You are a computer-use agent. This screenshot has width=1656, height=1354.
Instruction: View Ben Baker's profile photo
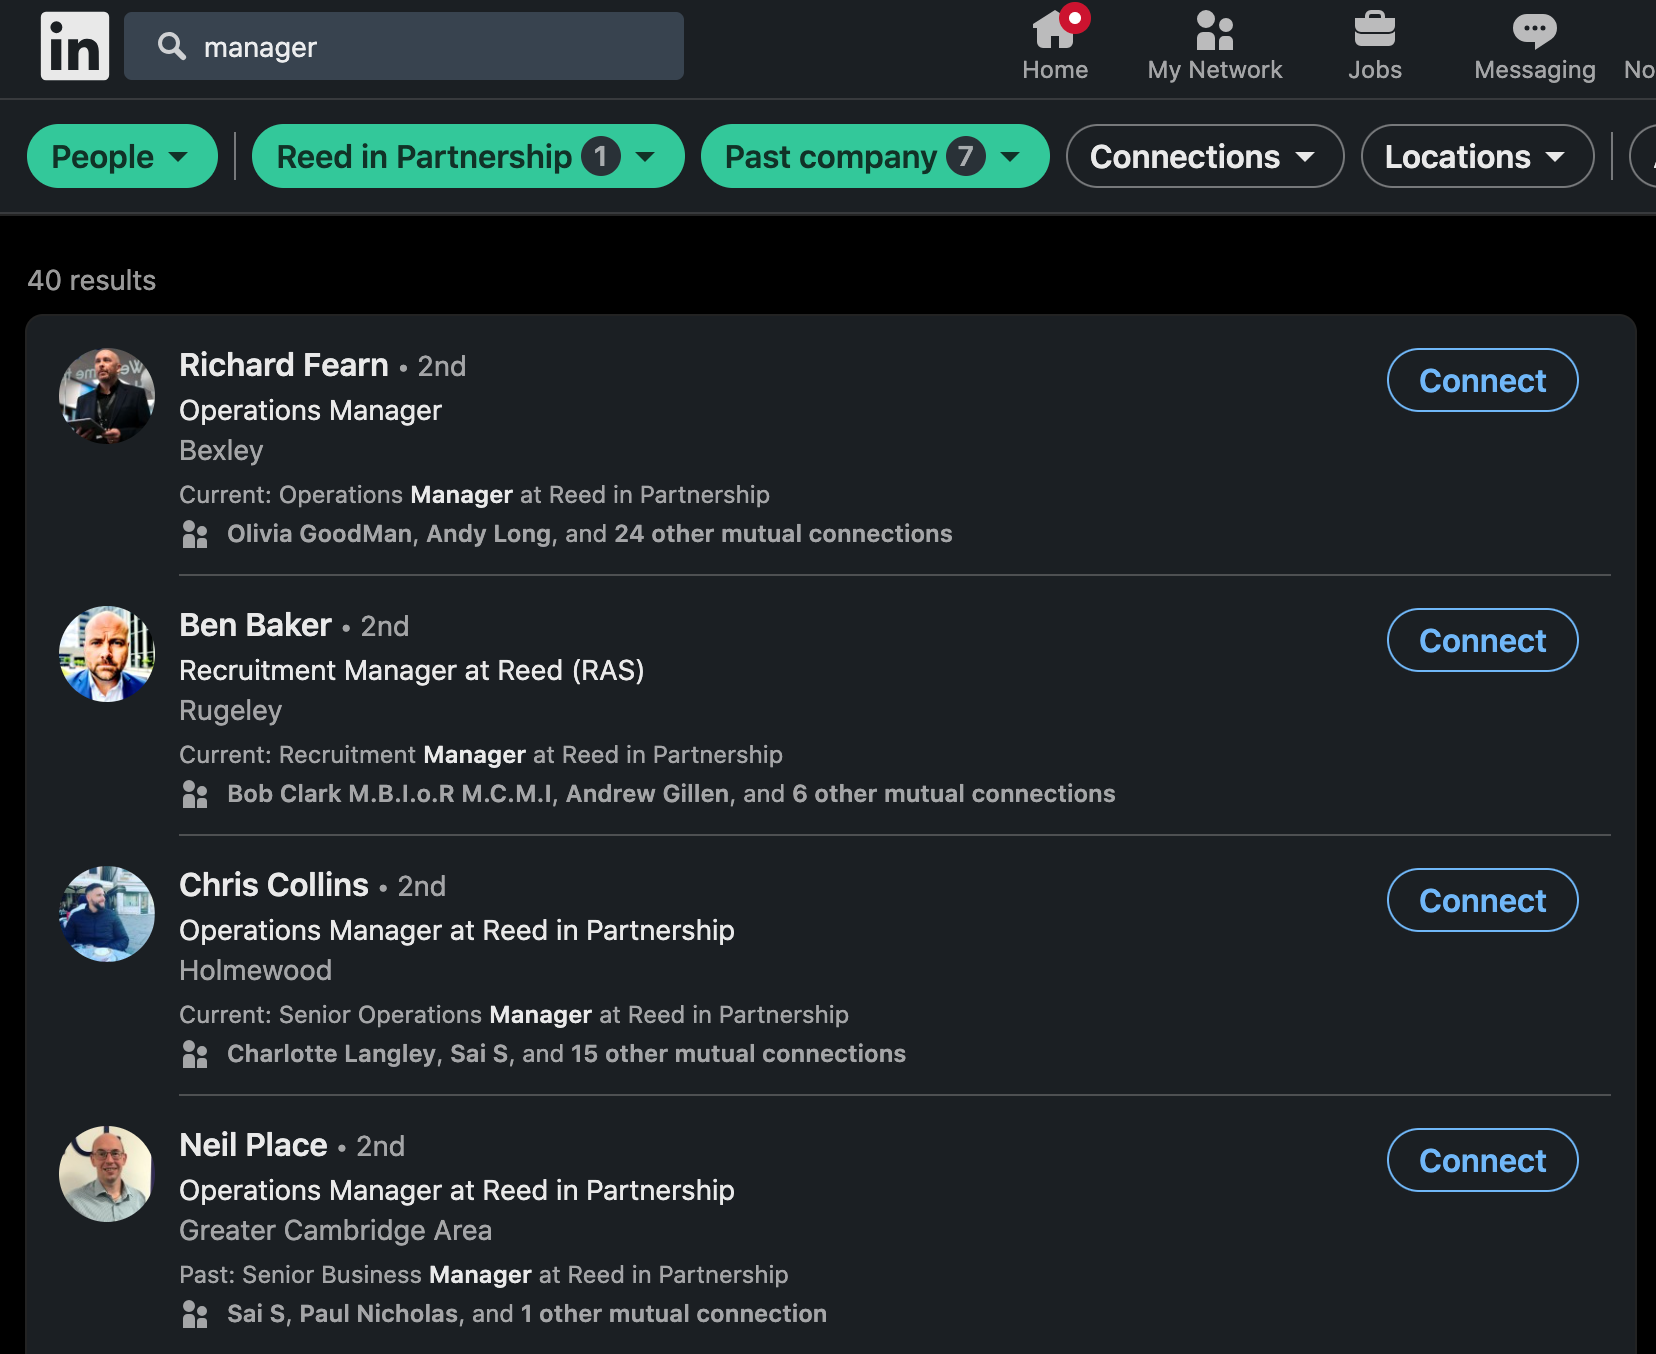point(107,654)
